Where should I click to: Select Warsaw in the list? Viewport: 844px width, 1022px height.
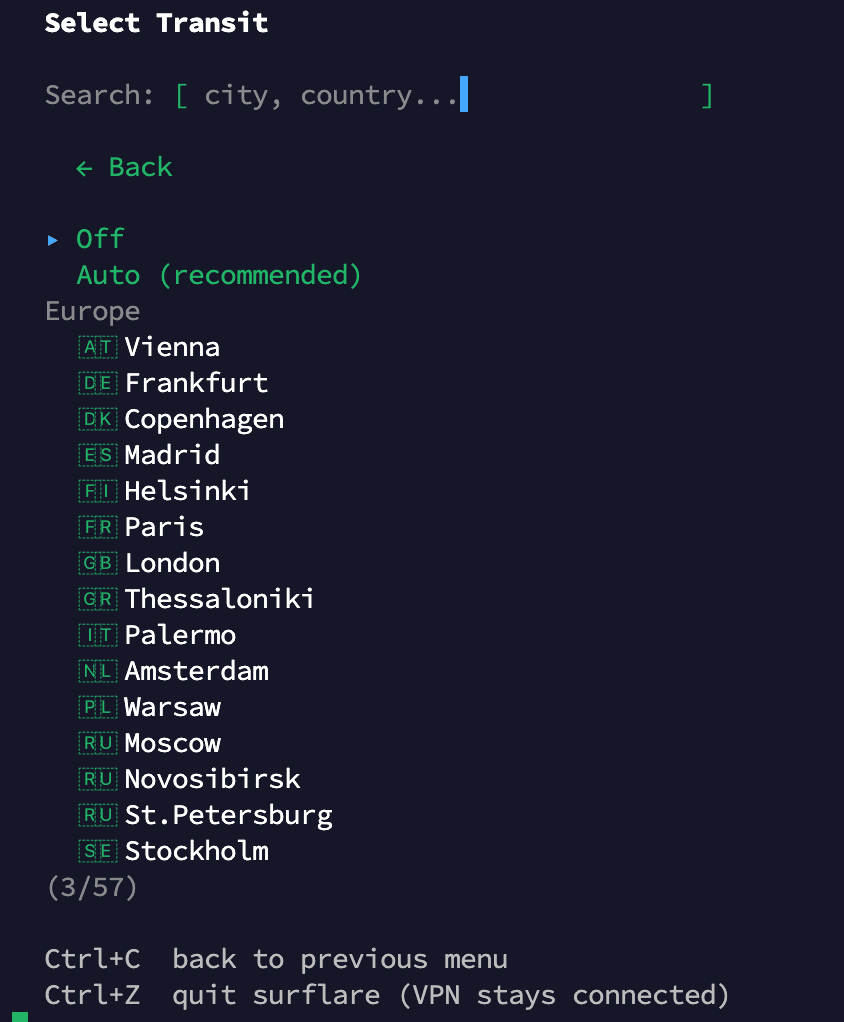pos(172,707)
